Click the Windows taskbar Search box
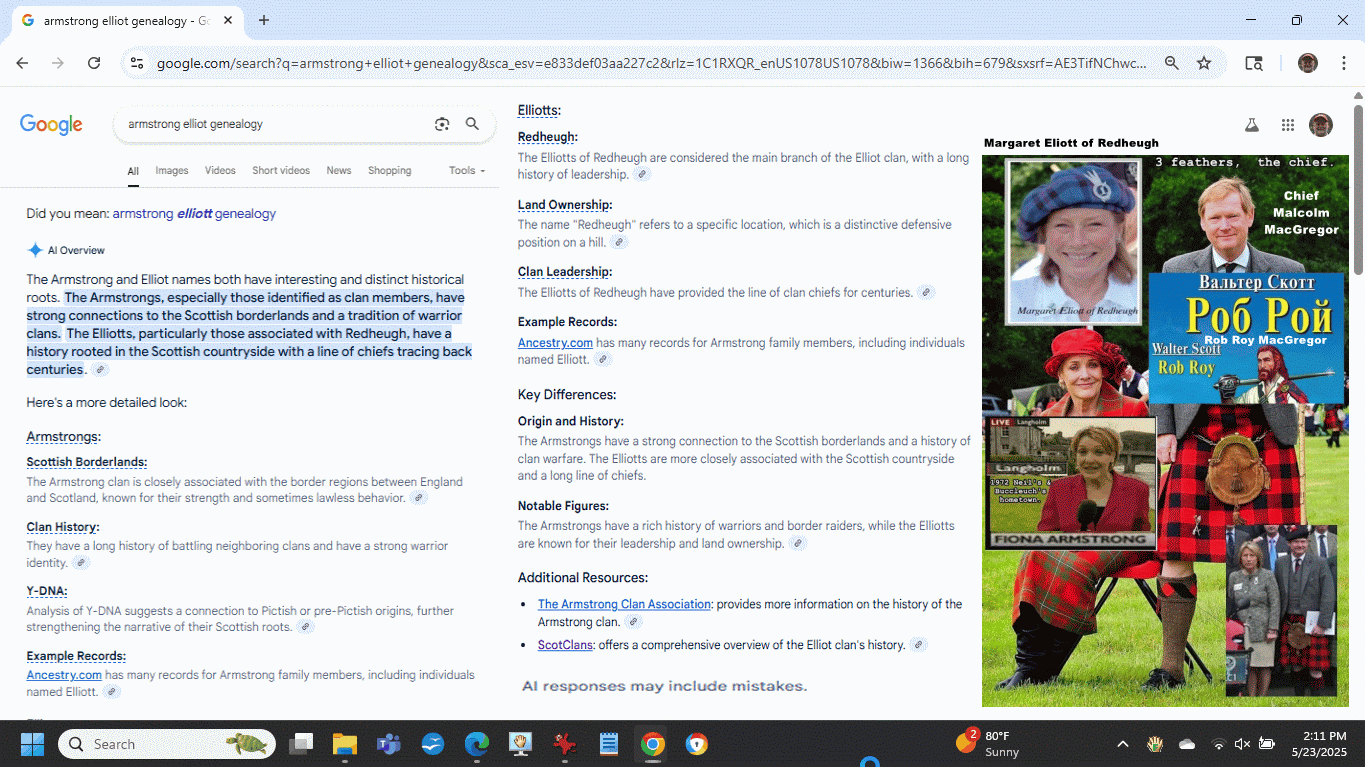The height and width of the screenshot is (767, 1365). click(x=166, y=744)
